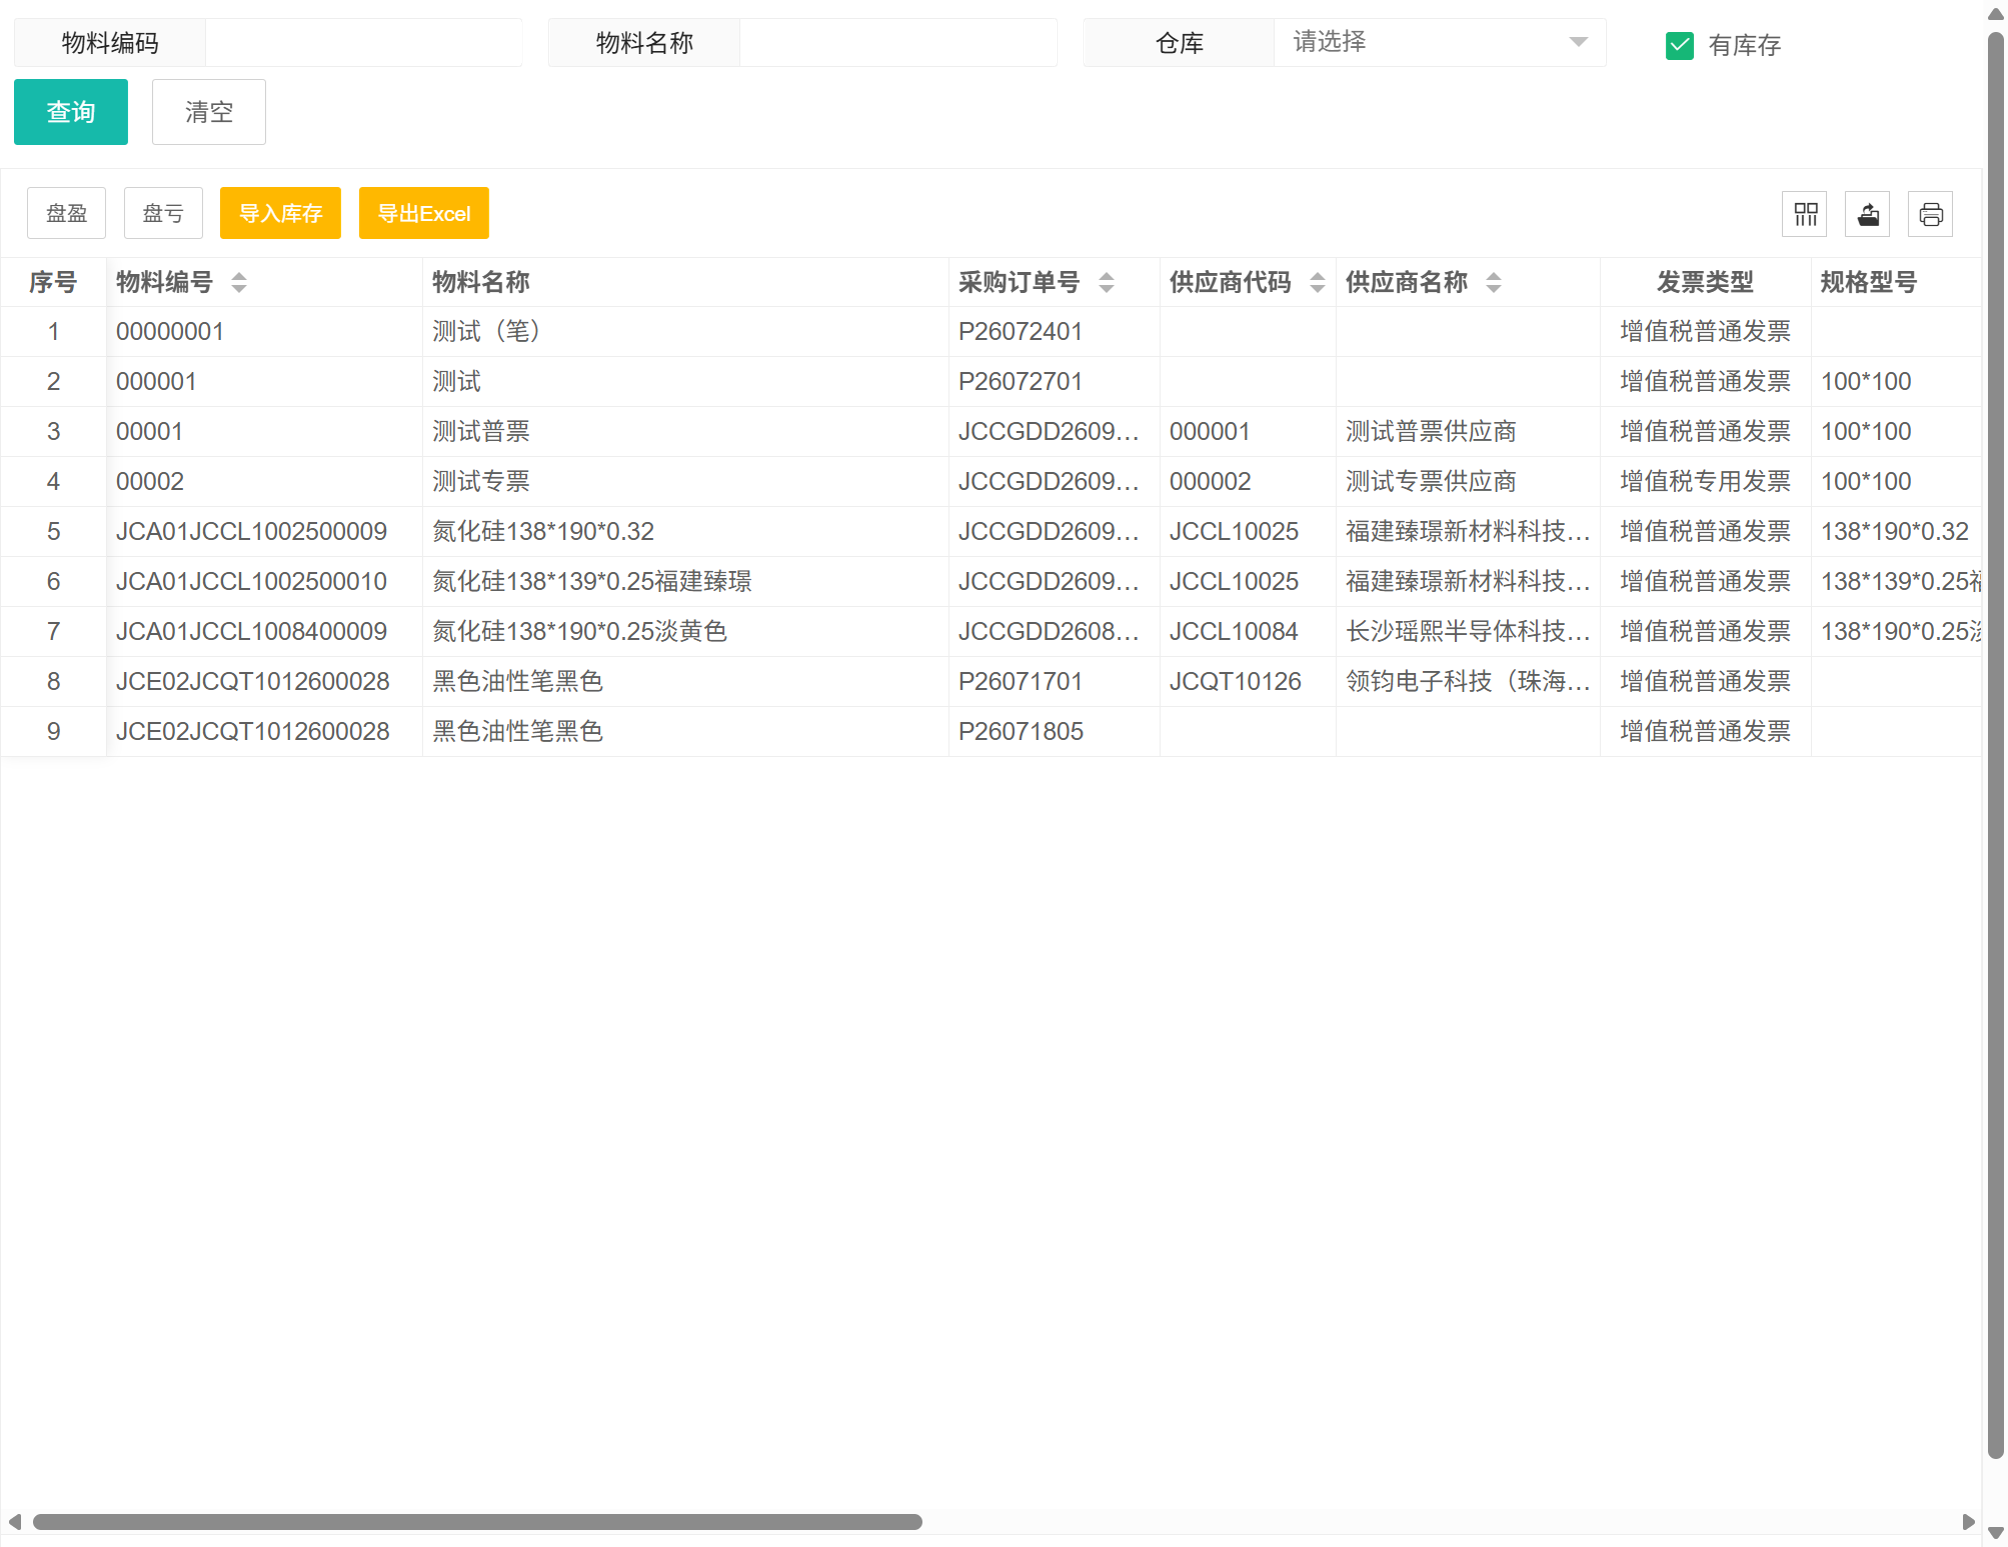Click the 导出Excel button
The width and height of the screenshot is (2008, 1547).
point(424,213)
